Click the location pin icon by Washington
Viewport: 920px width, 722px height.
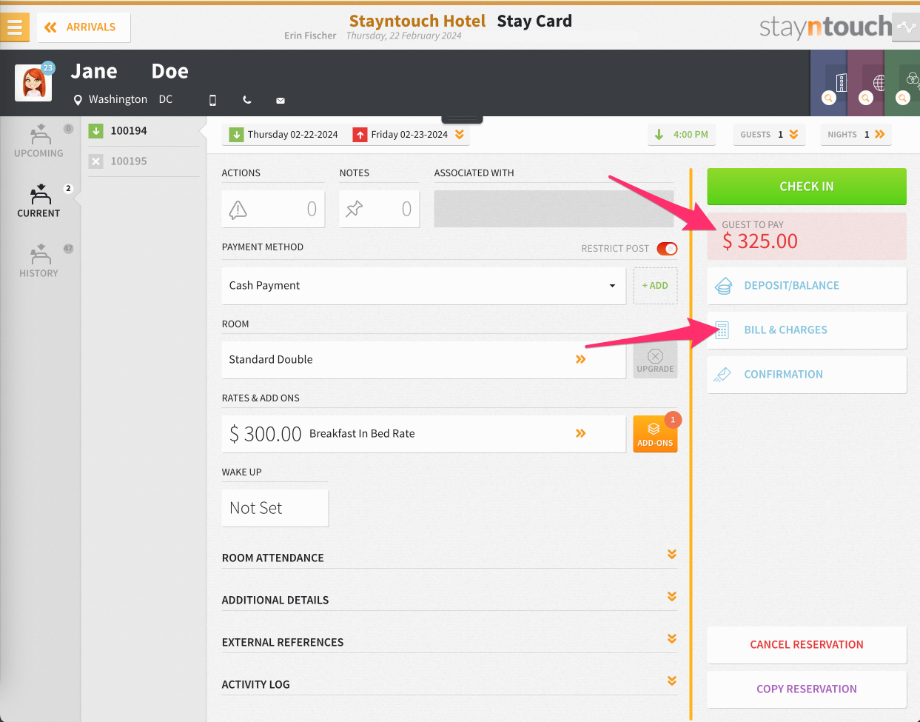(77, 100)
